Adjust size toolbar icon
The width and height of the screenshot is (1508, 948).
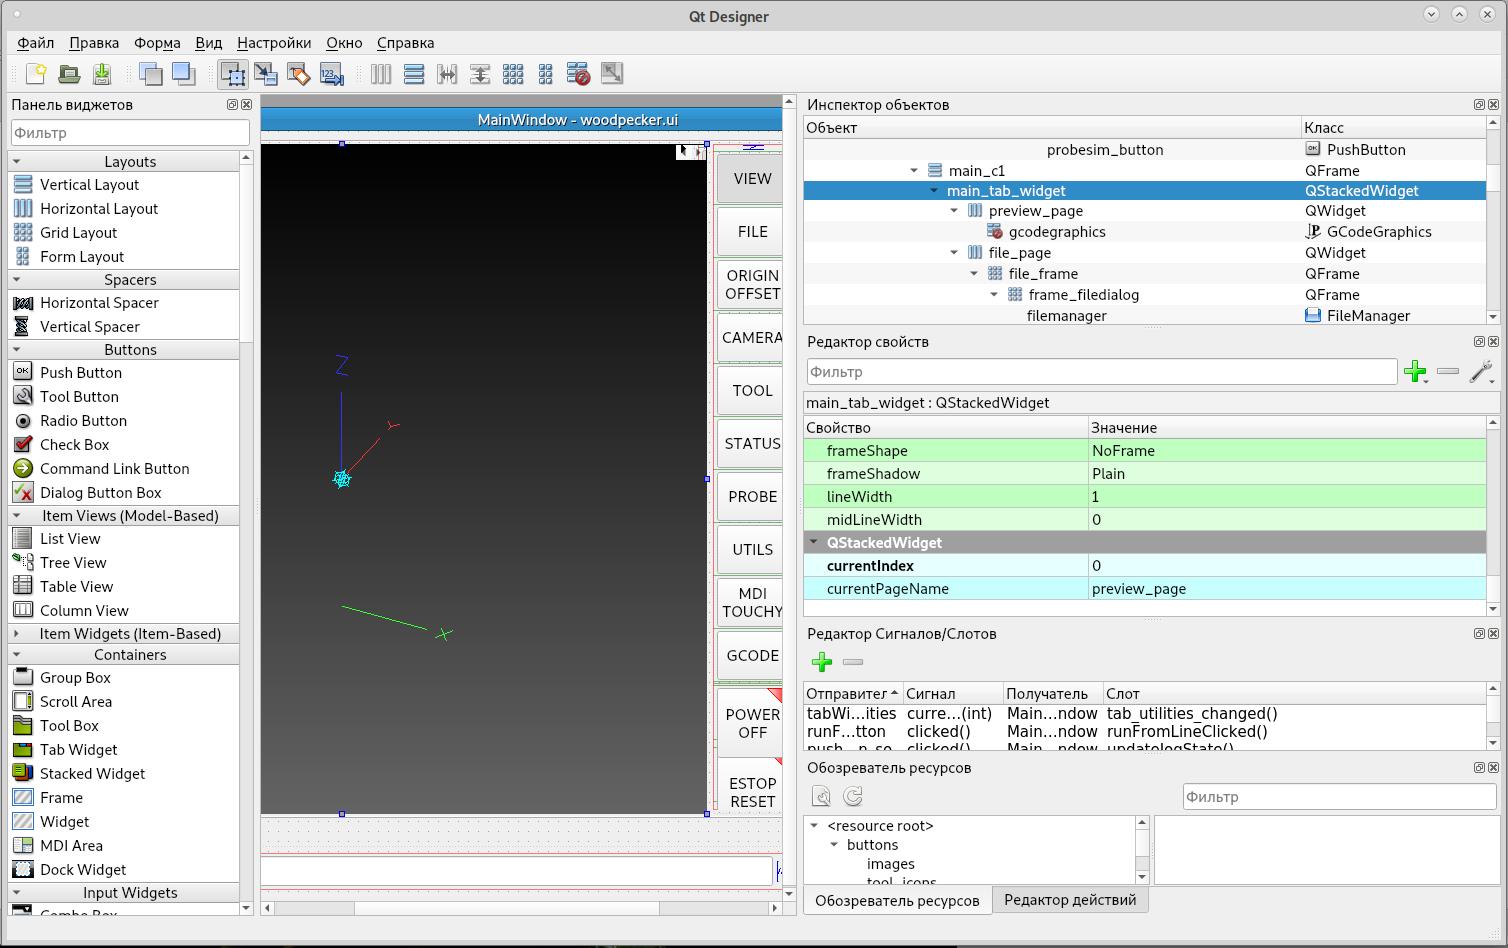611,73
